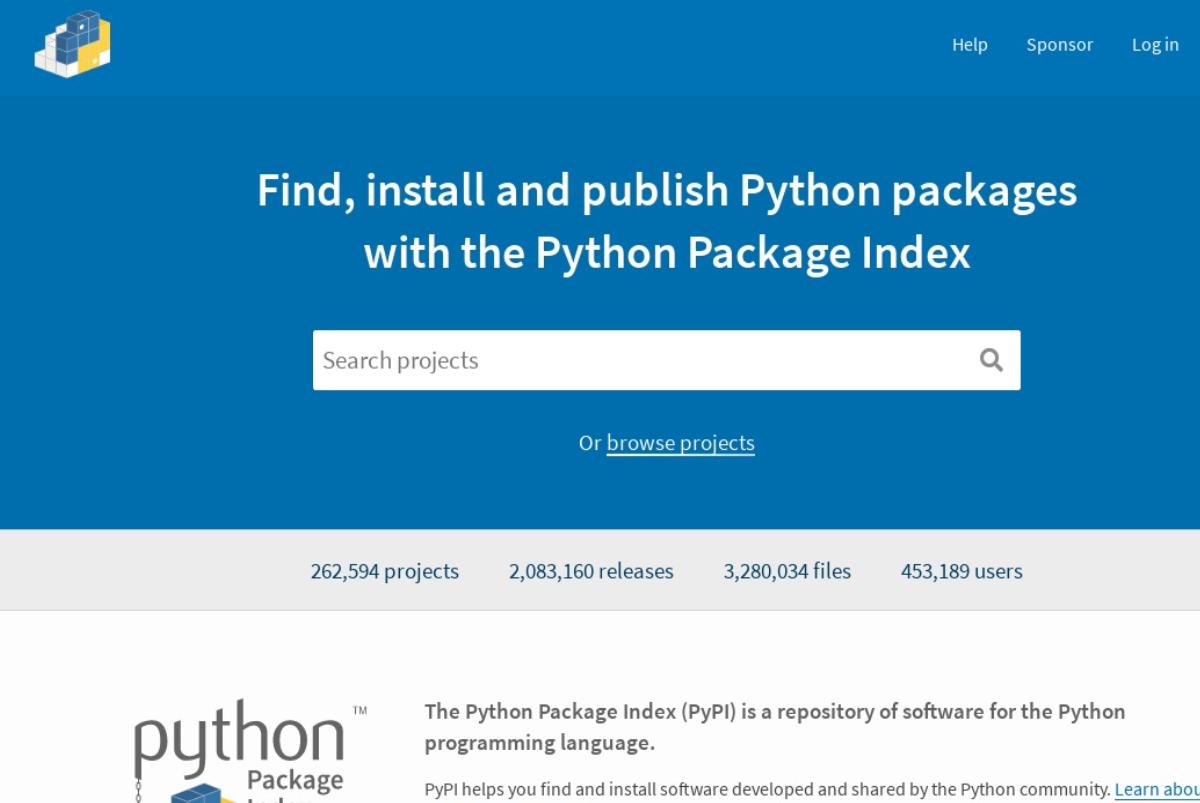Open the Help page
The width and height of the screenshot is (1200, 803).
969,45
